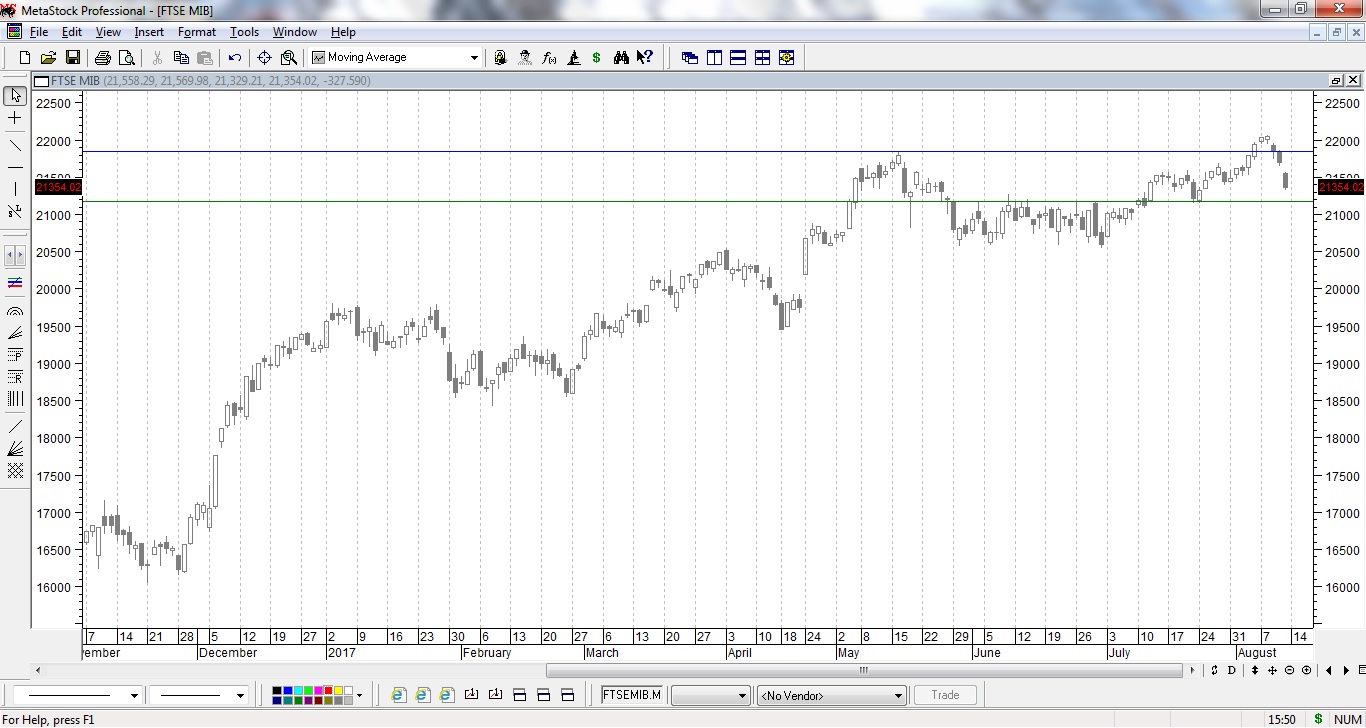Open the Tools menu

point(245,32)
